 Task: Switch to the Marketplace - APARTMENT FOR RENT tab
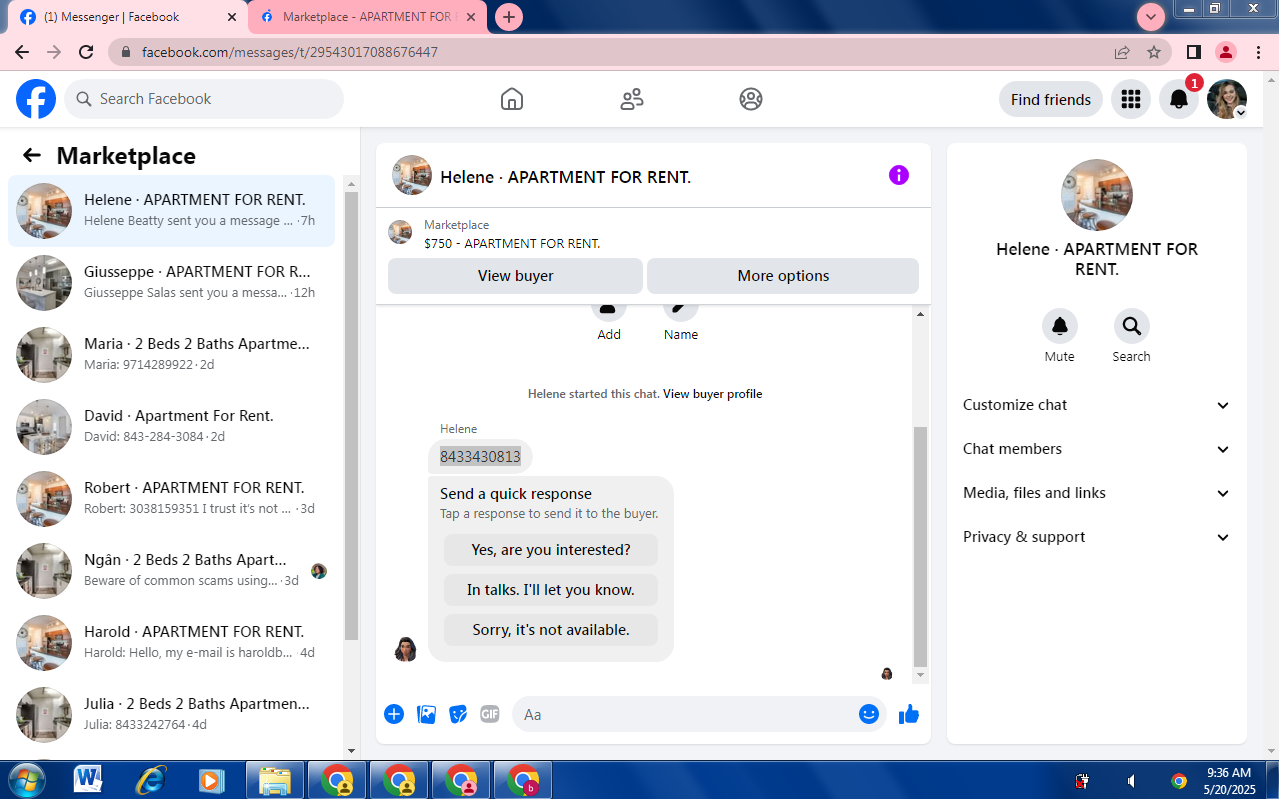pos(368,17)
